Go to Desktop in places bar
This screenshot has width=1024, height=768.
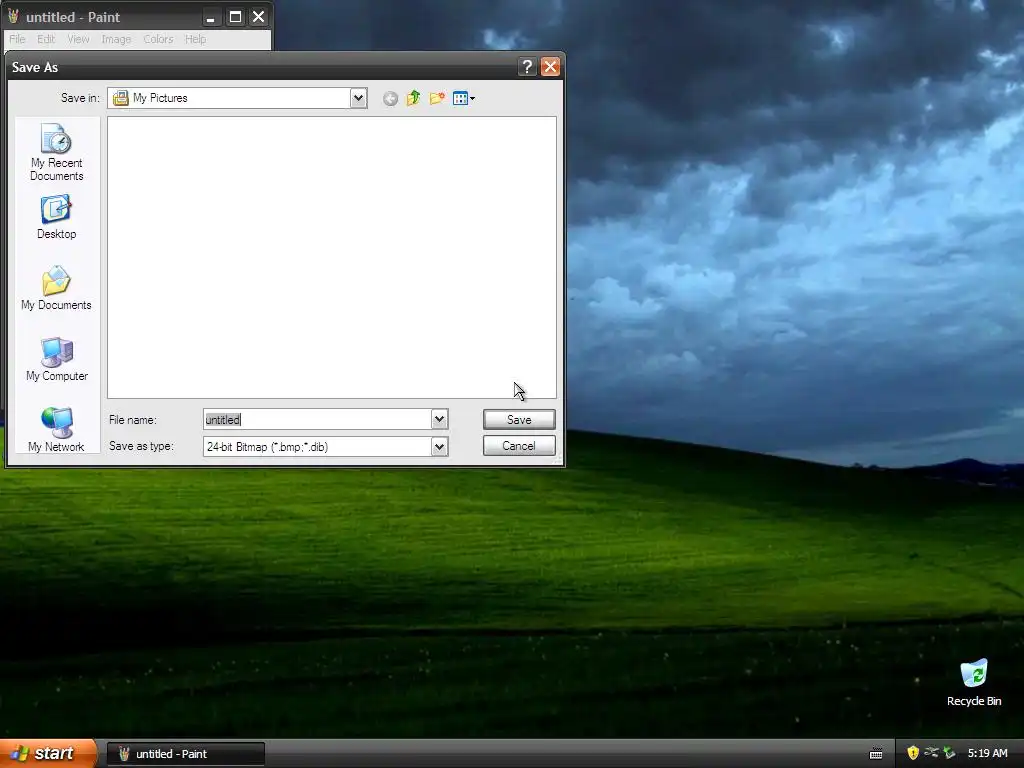click(x=57, y=217)
